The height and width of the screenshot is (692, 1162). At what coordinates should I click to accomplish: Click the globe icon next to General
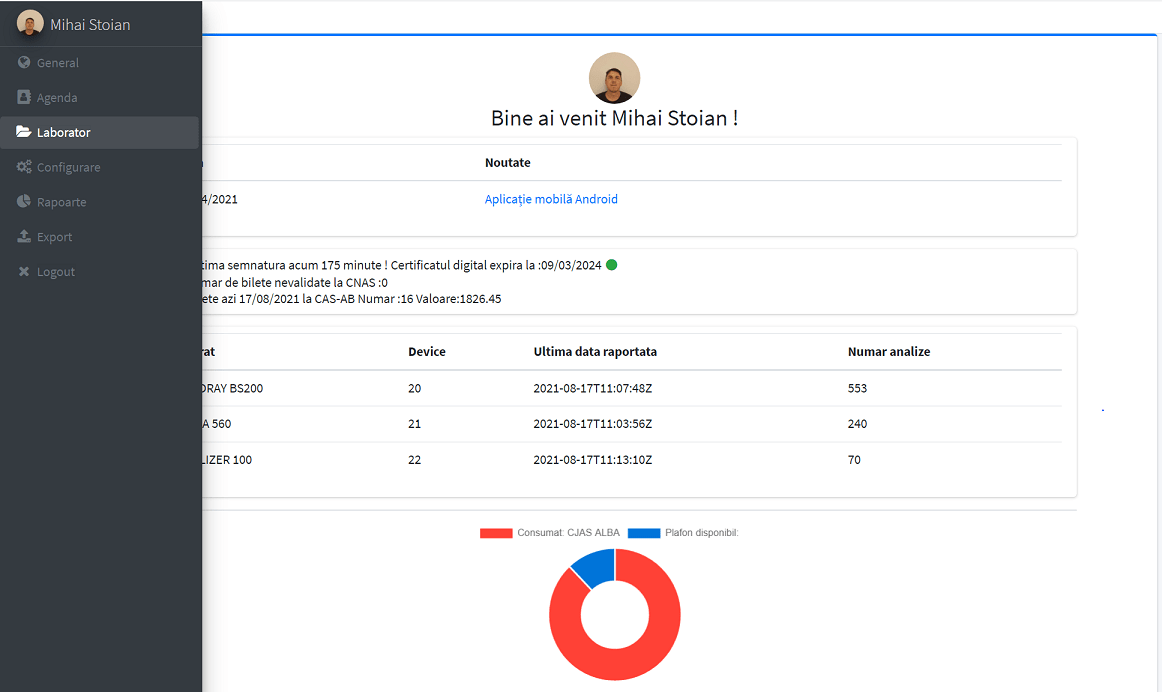pyautogui.click(x=24, y=62)
